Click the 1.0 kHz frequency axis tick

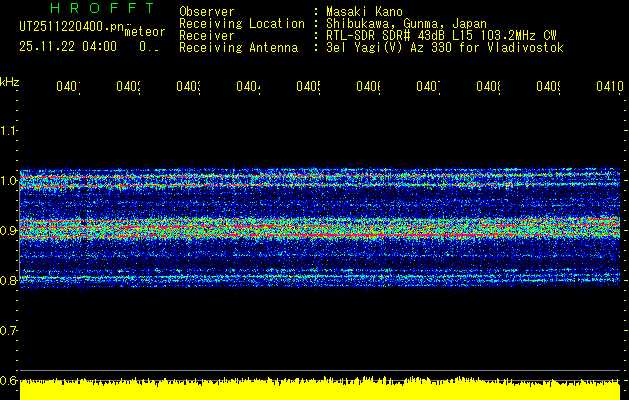coord(9,181)
